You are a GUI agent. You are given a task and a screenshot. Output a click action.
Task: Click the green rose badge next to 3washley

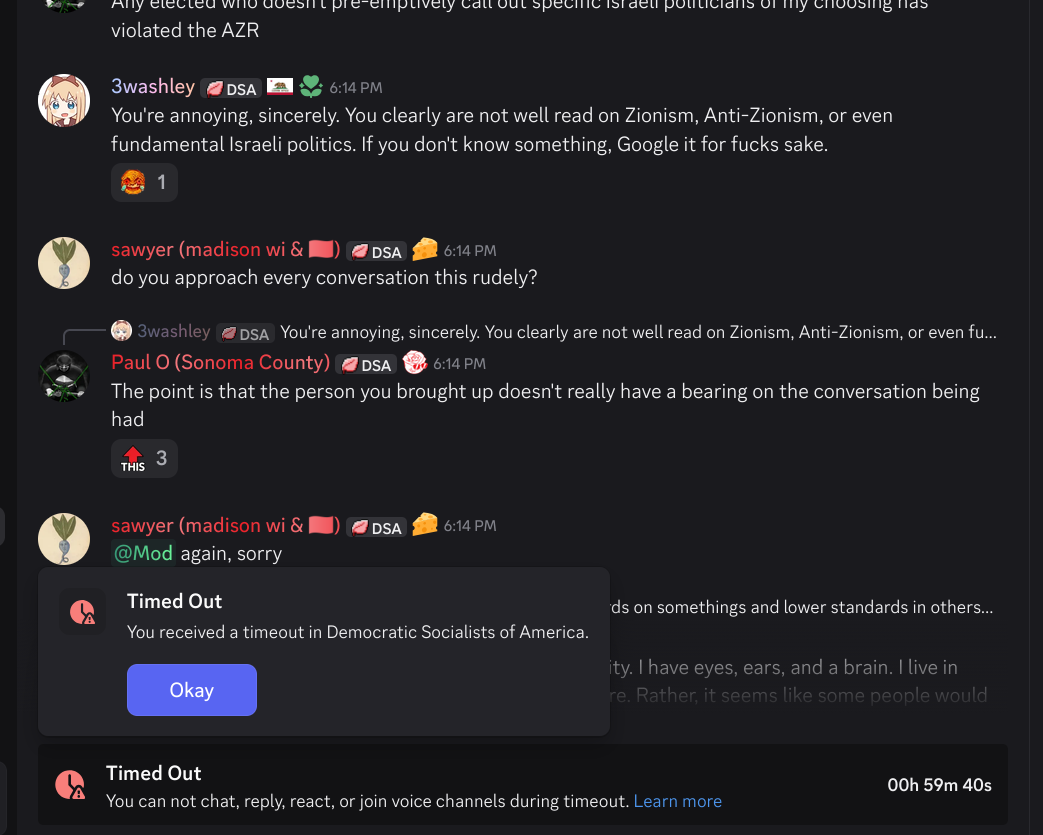tap(311, 86)
